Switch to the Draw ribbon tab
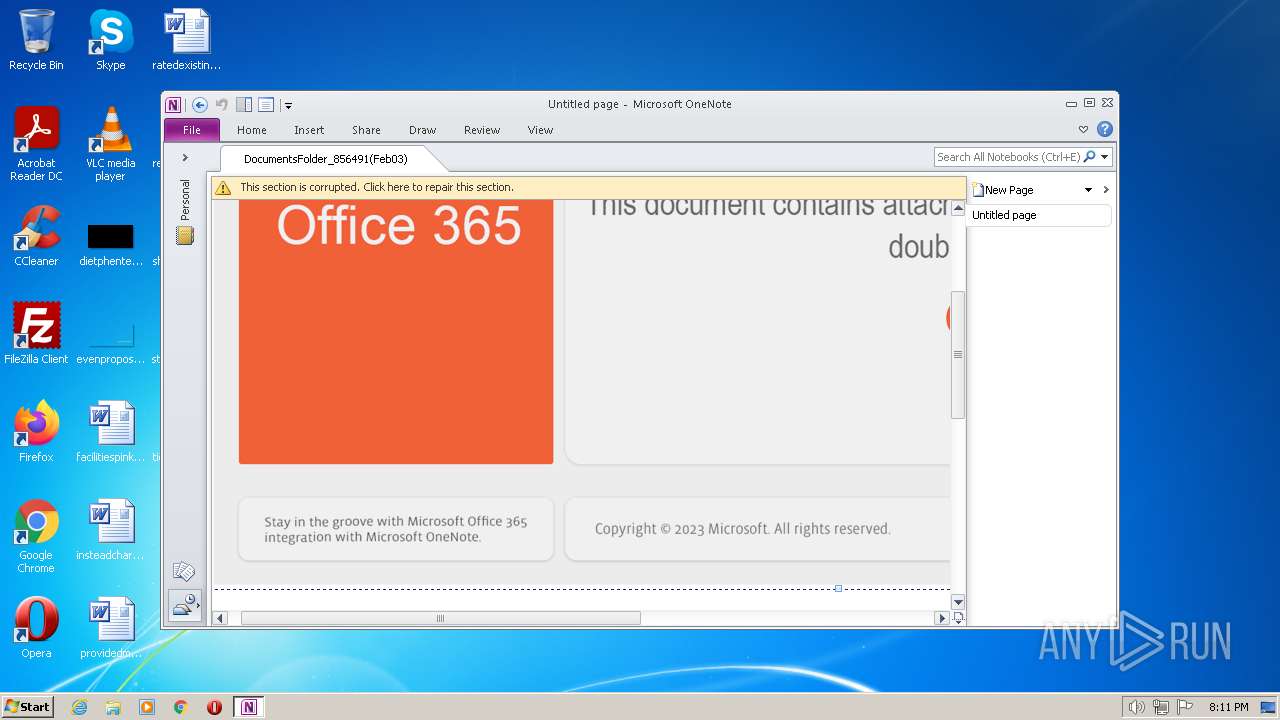1280x720 pixels. pyautogui.click(x=423, y=130)
